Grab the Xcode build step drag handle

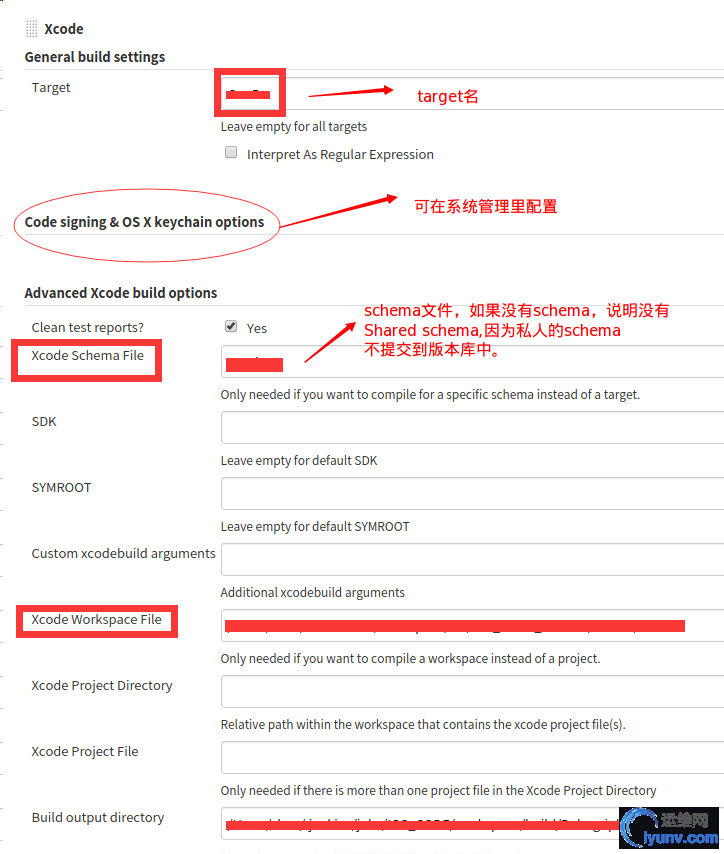(32, 28)
